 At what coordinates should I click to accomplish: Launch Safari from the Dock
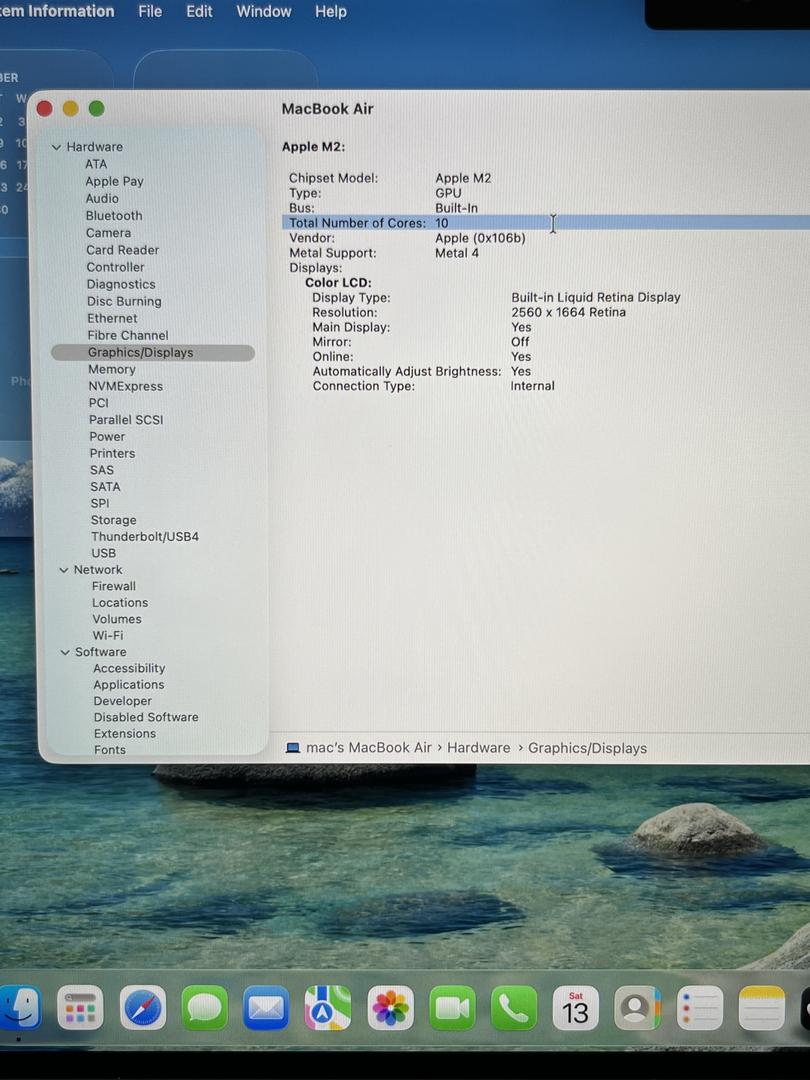click(x=143, y=1008)
